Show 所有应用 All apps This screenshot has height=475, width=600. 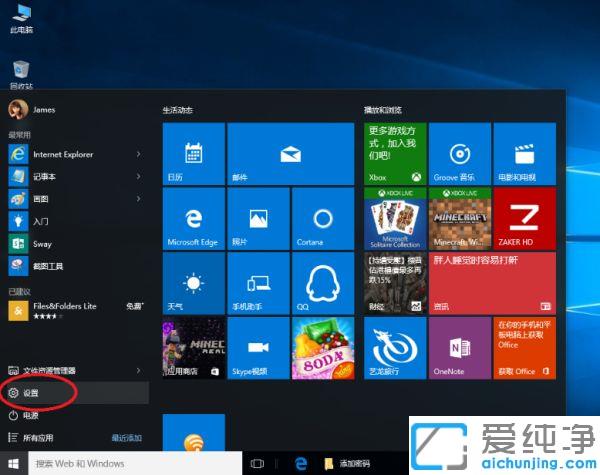31,437
